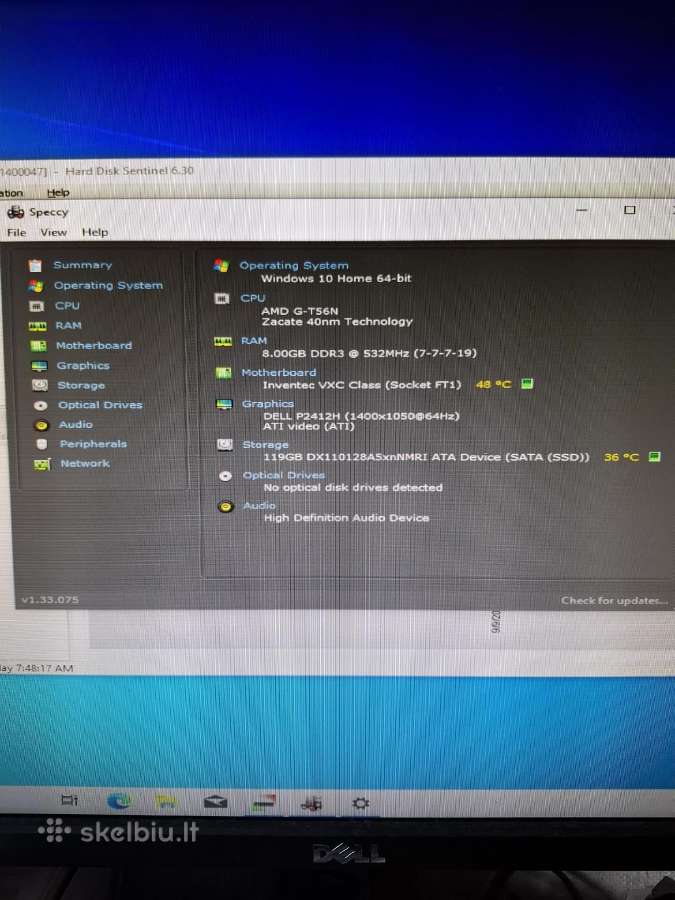Click the storage temperature indicator icon beside 36 °C
The height and width of the screenshot is (900, 675).
(x=654, y=457)
